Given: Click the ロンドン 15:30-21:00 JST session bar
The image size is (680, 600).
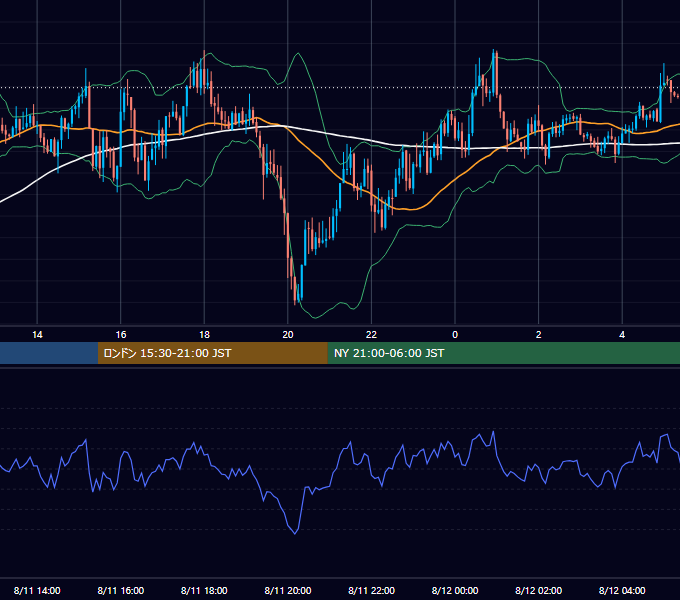Looking at the screenshot, I should pyautogui.click(x=212, y=353).
